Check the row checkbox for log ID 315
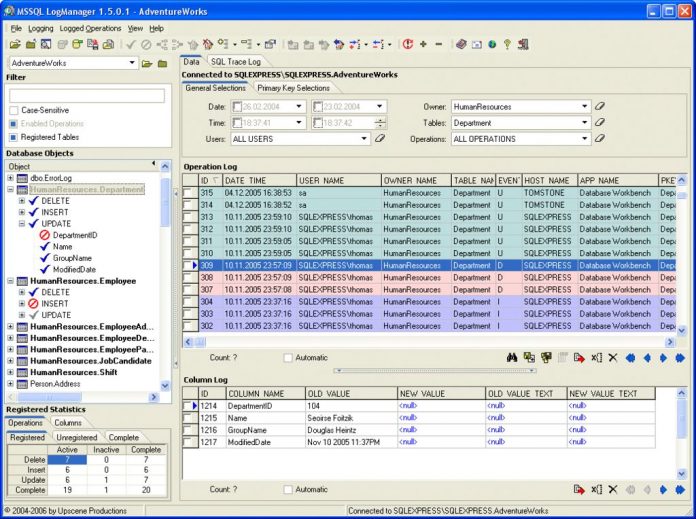The width and height of the screenshot is (696, 519). 189,193
